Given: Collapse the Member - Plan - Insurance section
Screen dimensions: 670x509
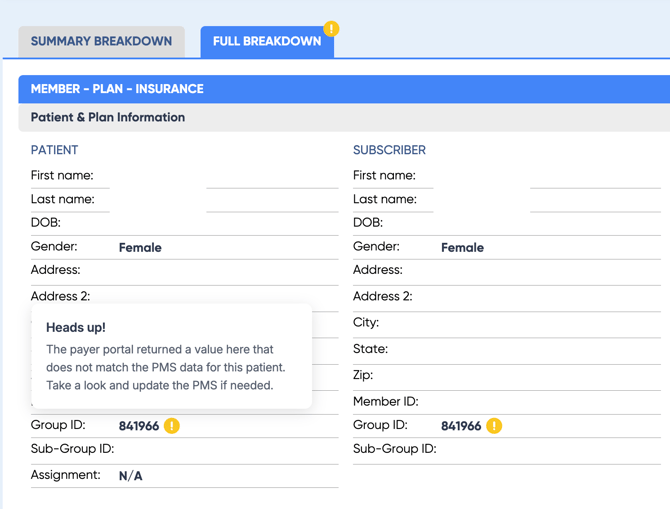Looking at the screenshot, I should 344,89.
